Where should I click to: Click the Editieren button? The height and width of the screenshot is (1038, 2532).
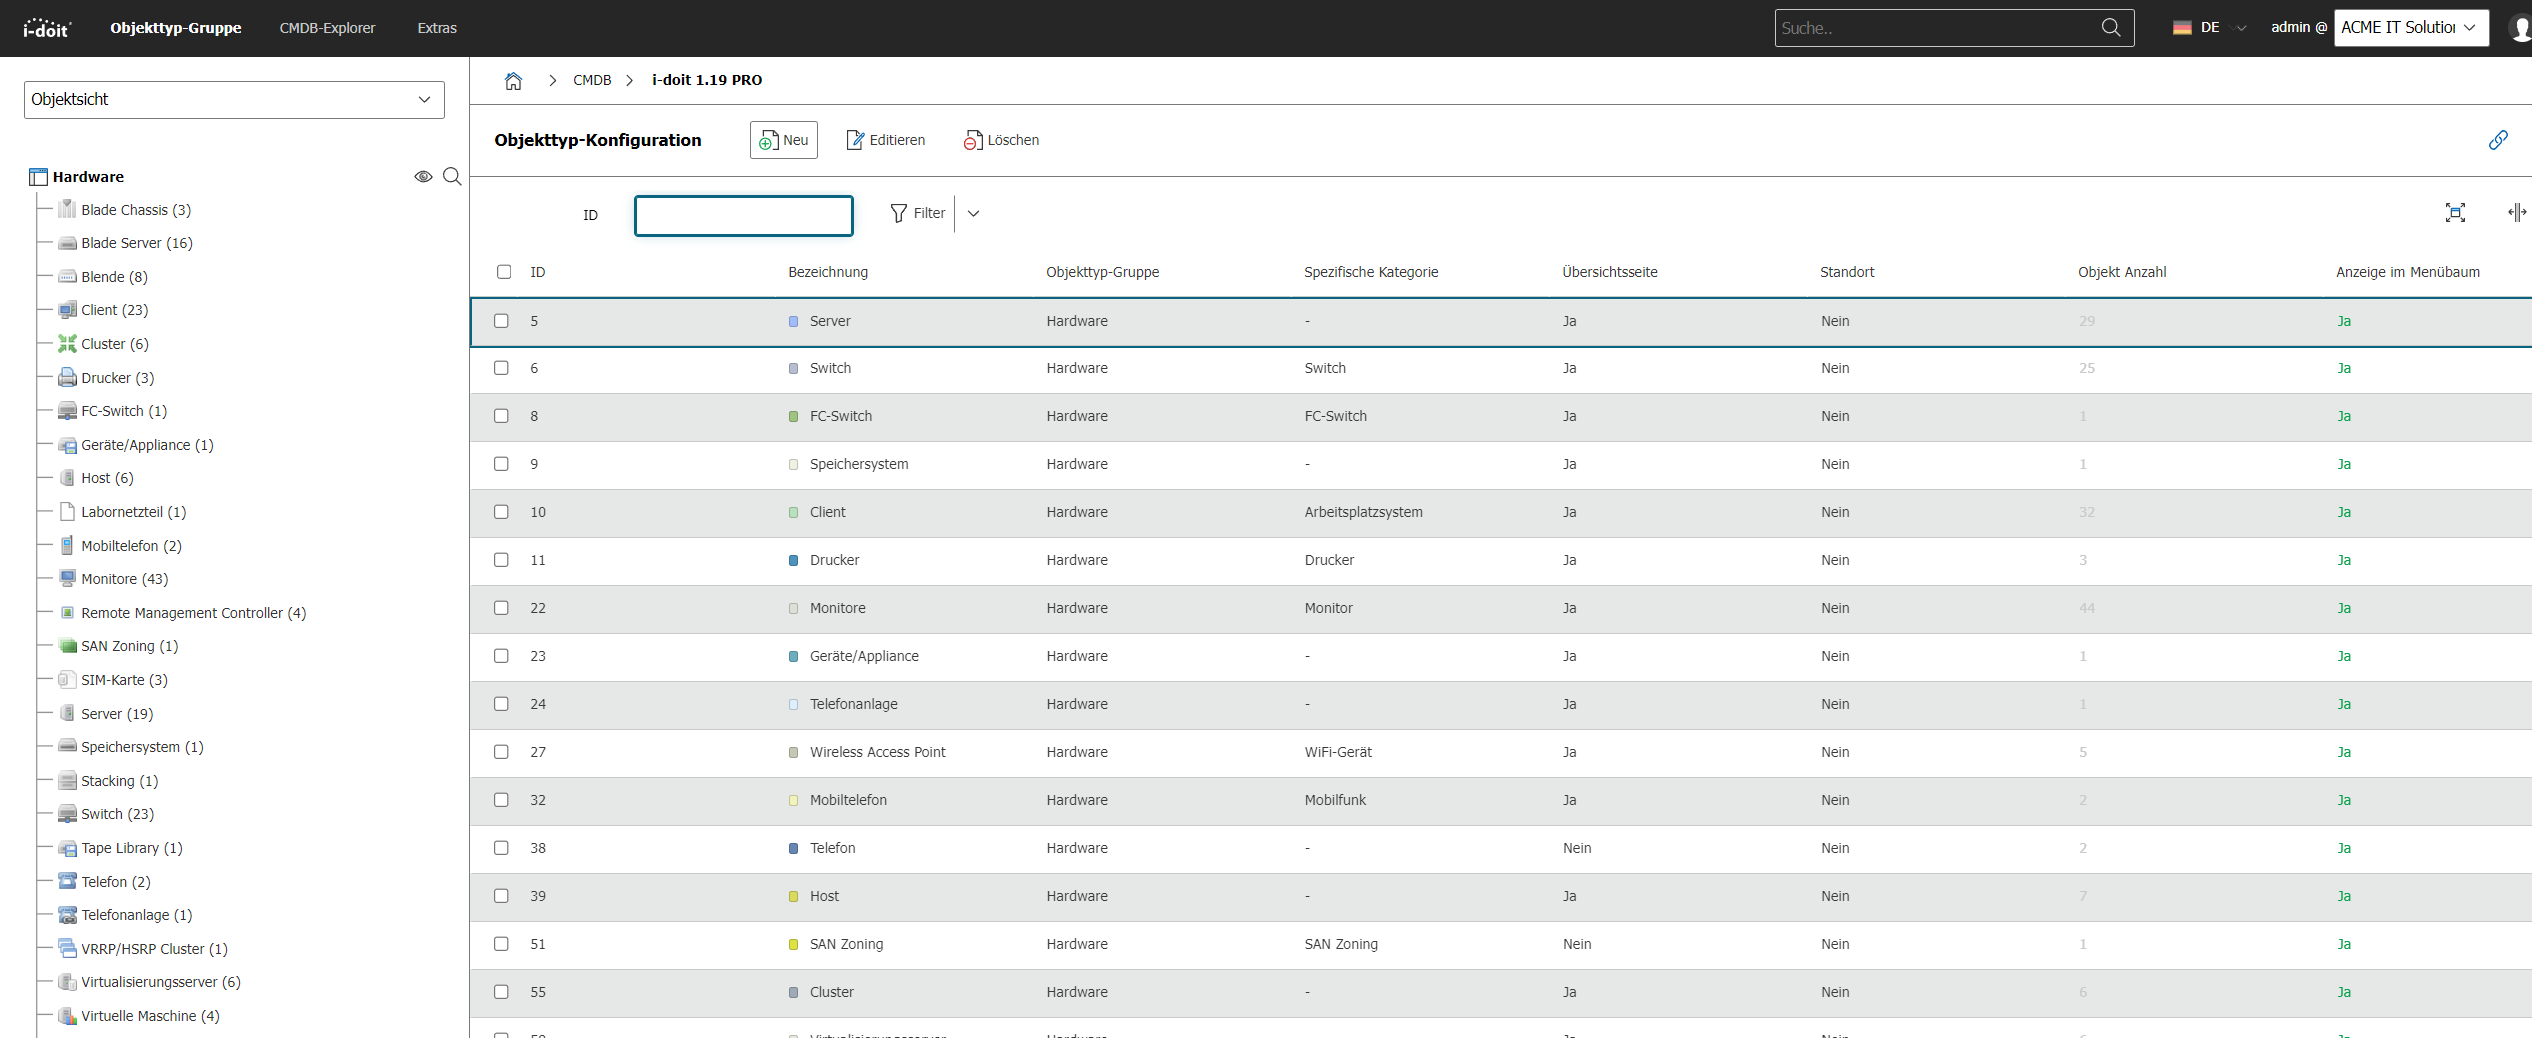point(886,140)
